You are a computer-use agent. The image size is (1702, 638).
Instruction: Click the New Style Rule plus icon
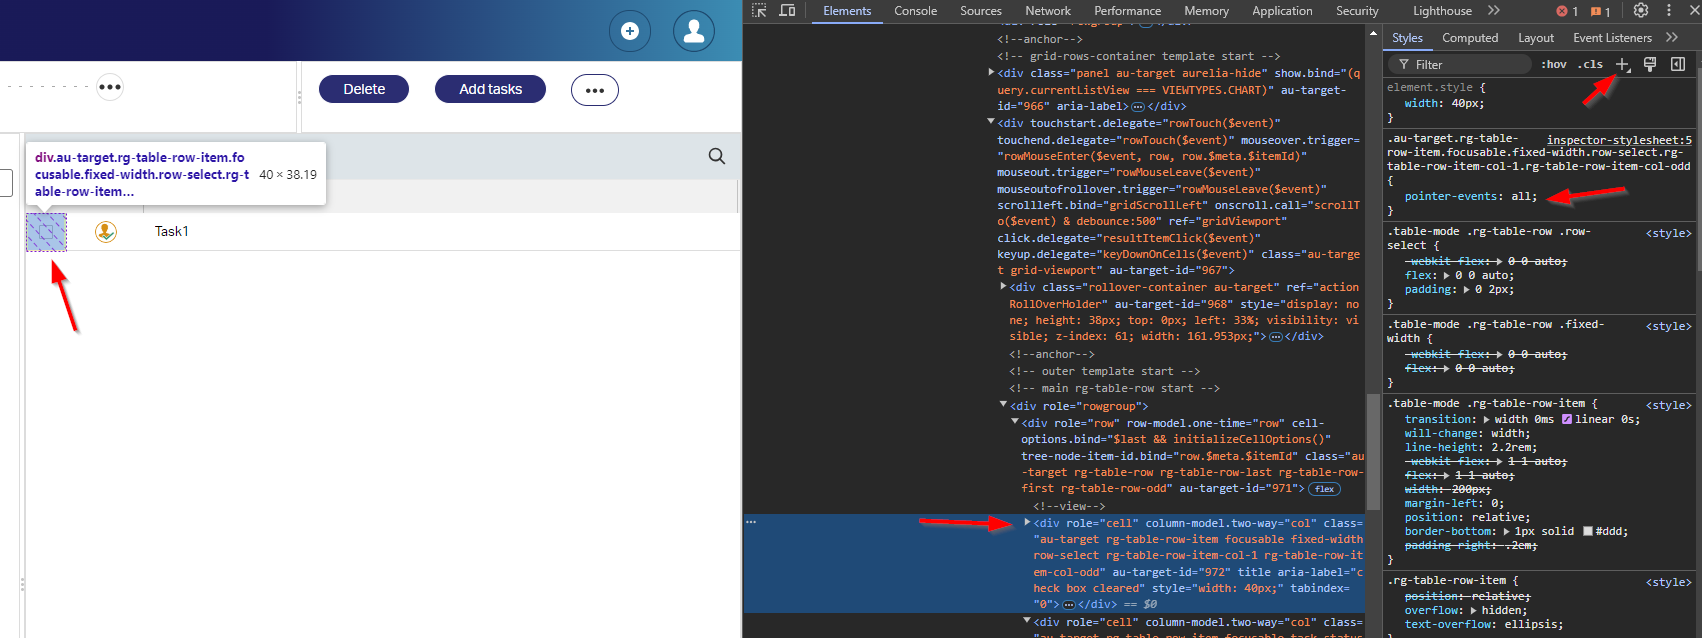coord(1622,64)
